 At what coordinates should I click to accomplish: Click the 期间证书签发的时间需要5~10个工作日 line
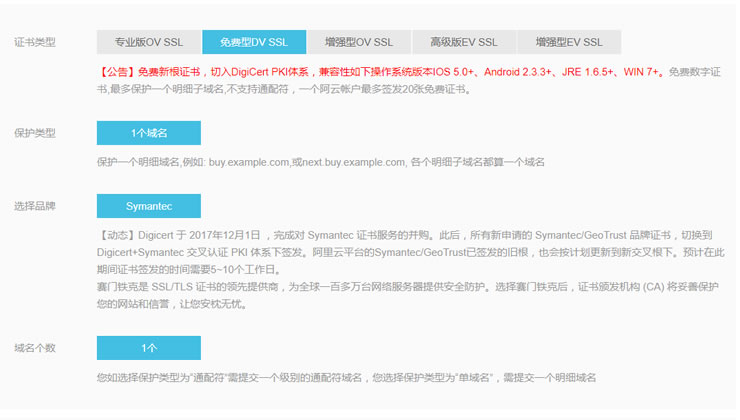[189, 270]
